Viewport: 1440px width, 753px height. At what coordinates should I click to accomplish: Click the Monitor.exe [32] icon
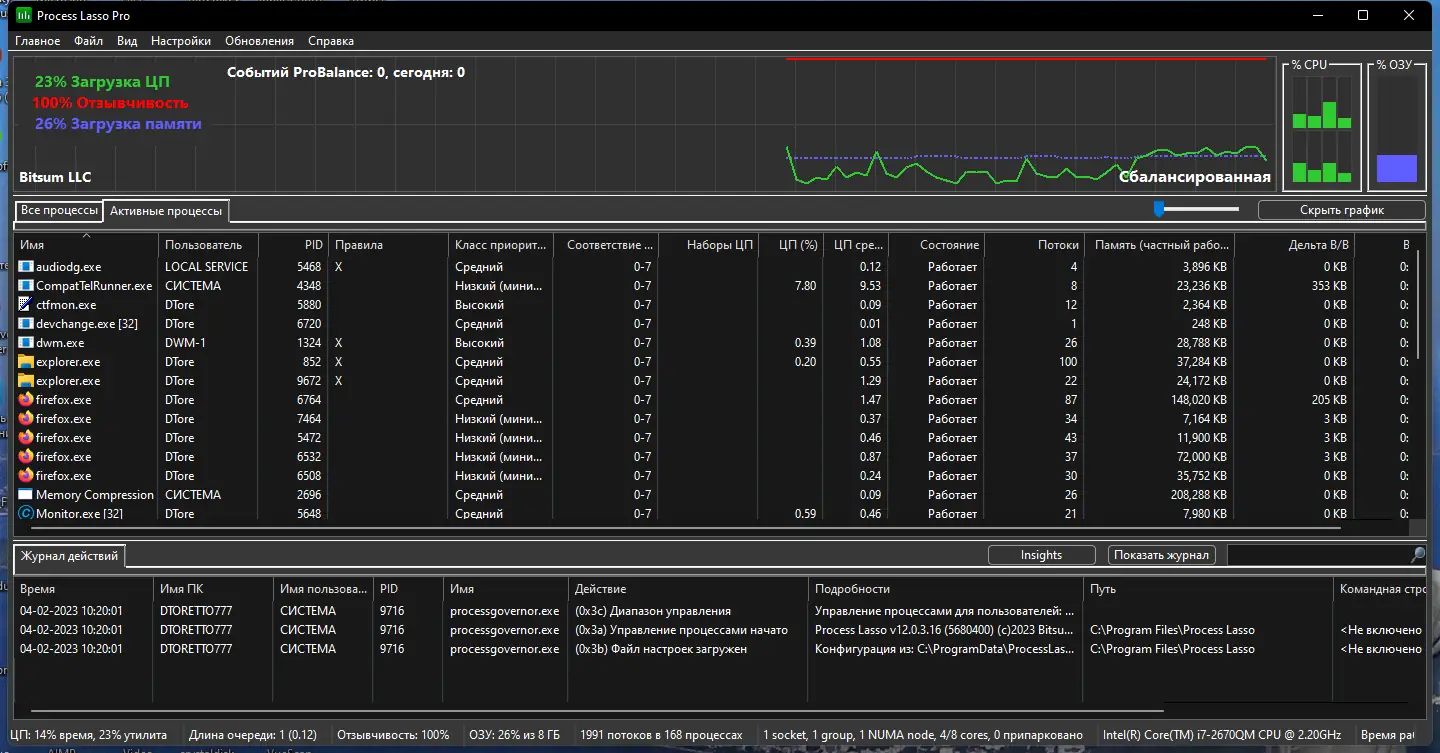(x=26, y=514)
